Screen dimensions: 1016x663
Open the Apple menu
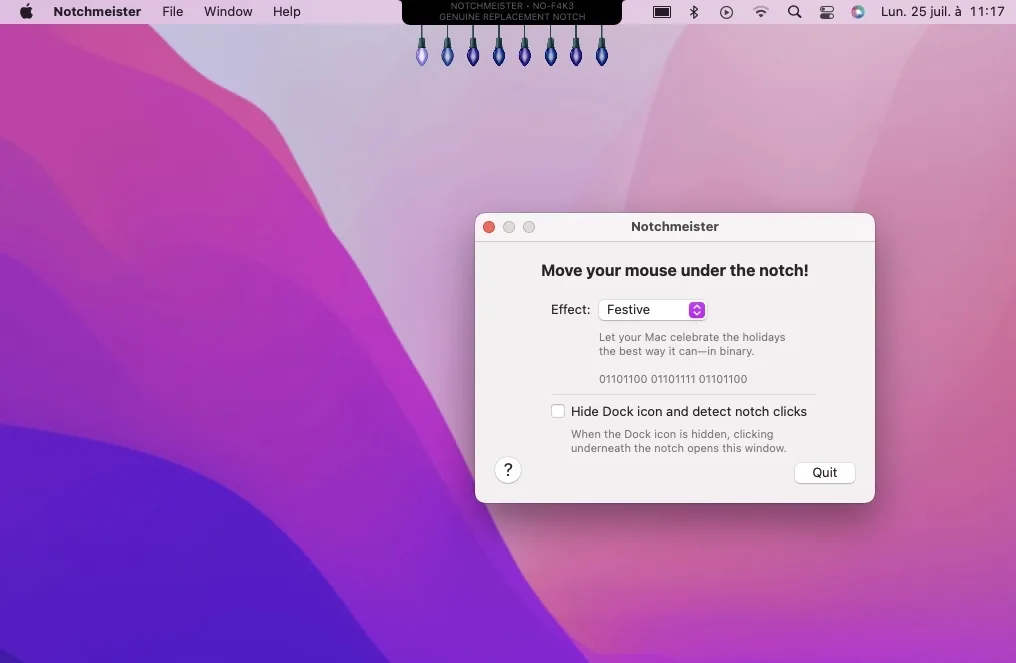[x=26, y=12]
